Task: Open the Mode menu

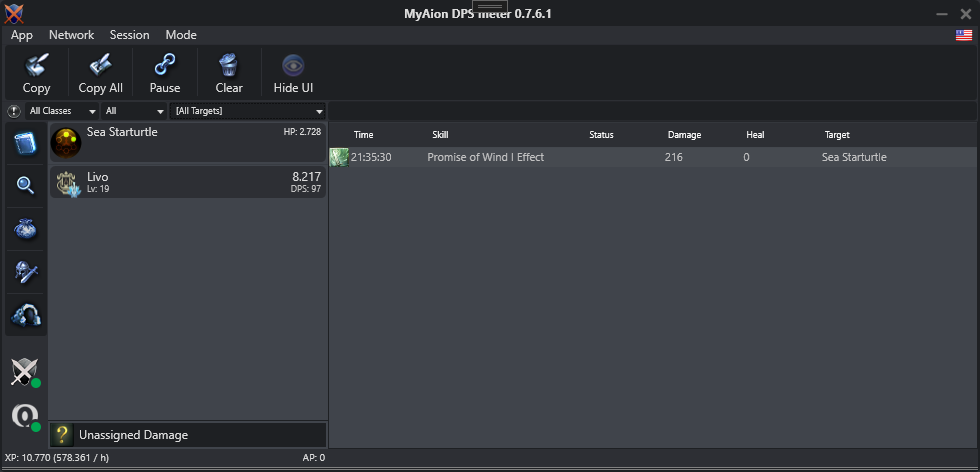Action: point(181,35)
